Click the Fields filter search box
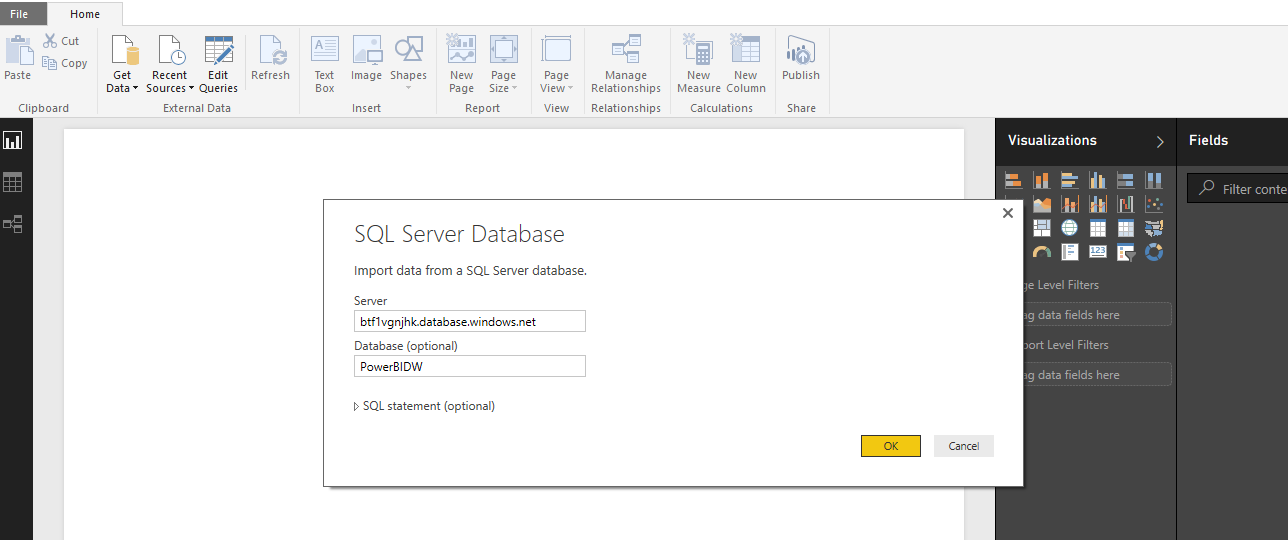1288x540 pixels. pos(1238,188)
